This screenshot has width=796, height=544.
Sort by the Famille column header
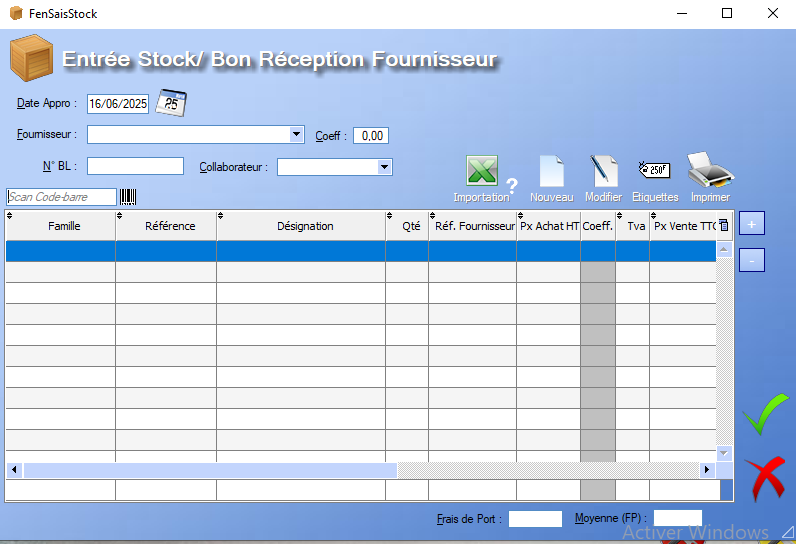64,226
